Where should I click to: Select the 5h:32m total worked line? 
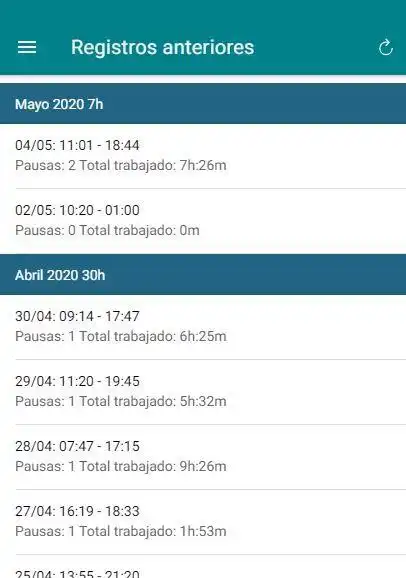tap(121, 401)
